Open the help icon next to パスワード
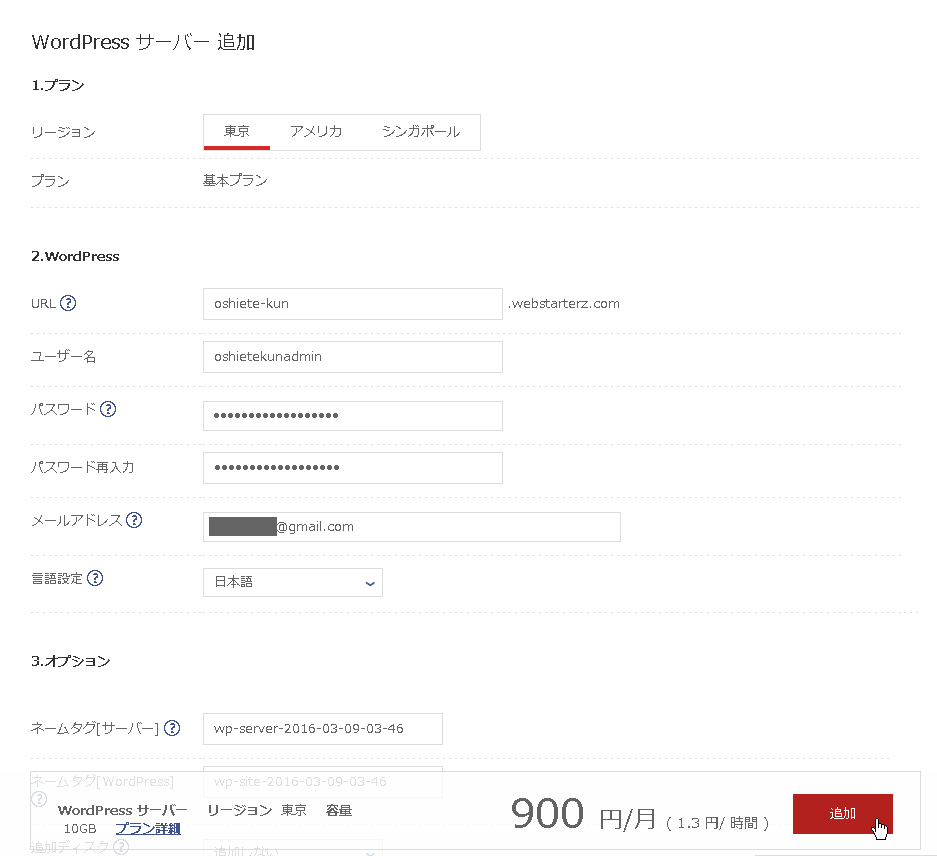The width and height of the screenshot is (937, 856). pos(108,409)
